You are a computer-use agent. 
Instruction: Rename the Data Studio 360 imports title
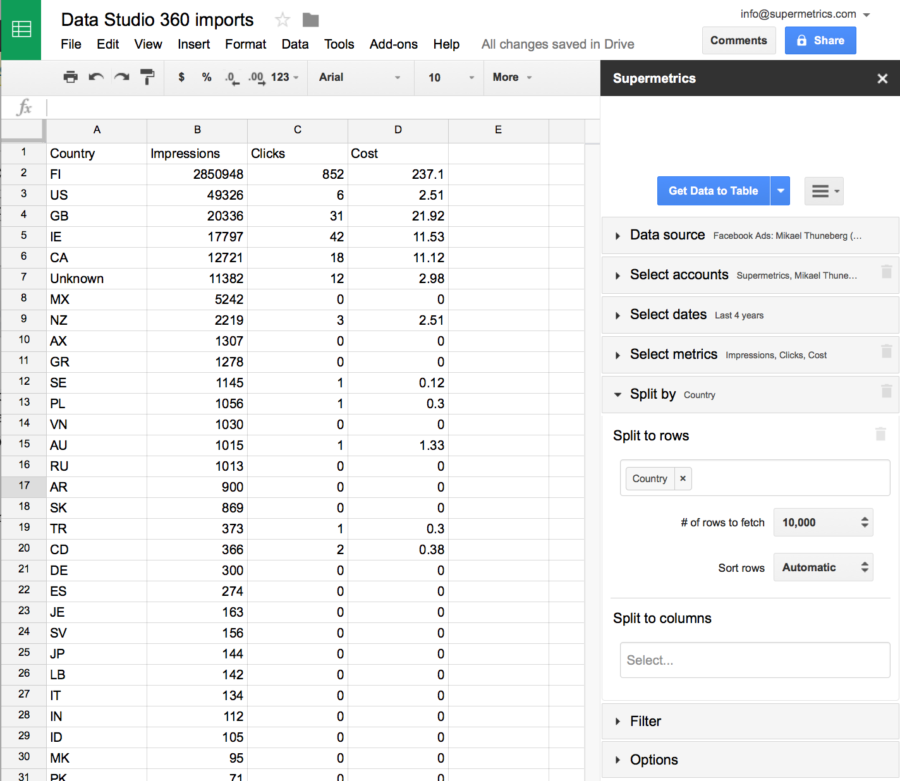tap(157, 20)
